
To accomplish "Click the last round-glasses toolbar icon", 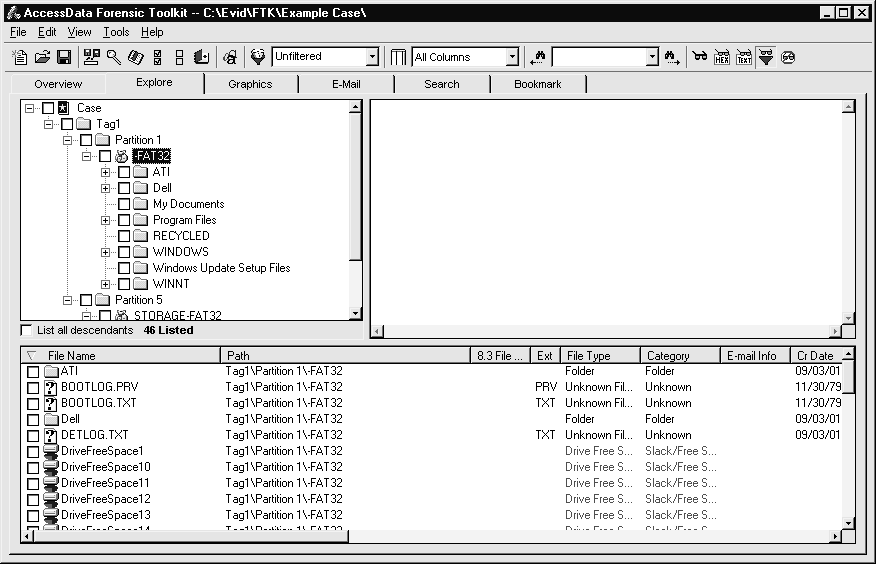I will pos(788,57).
